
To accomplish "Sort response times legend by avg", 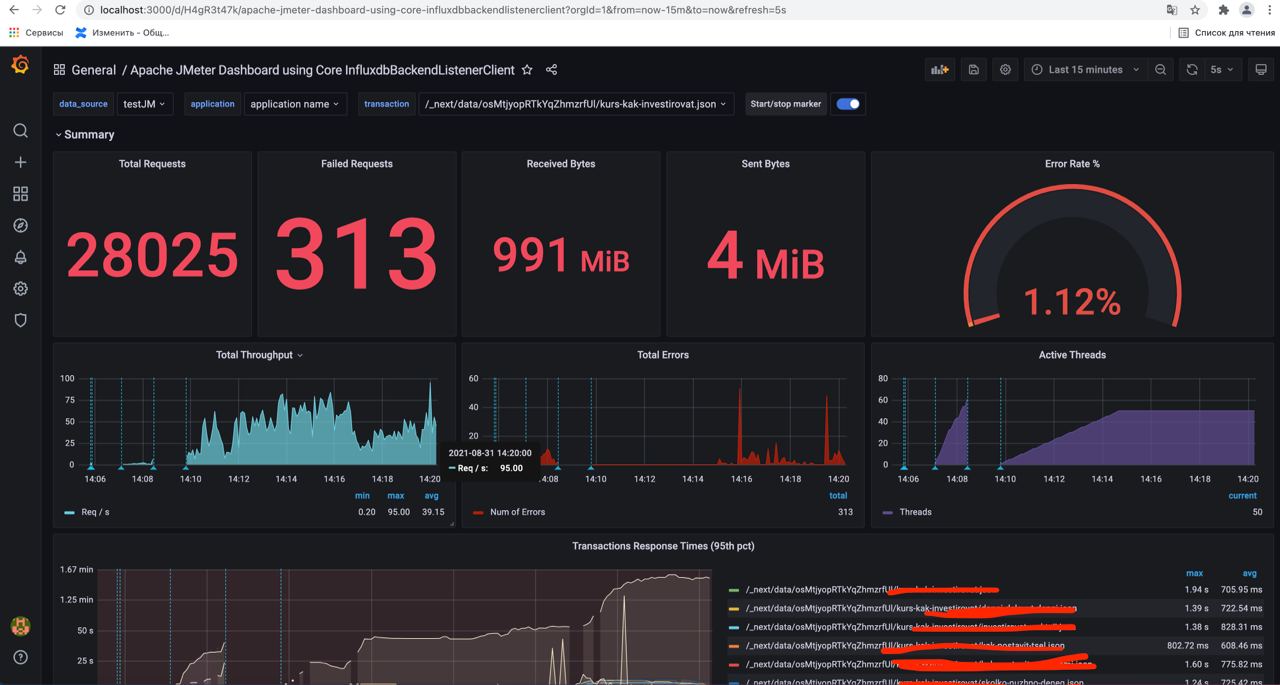I will click(x=1249, y=573).
